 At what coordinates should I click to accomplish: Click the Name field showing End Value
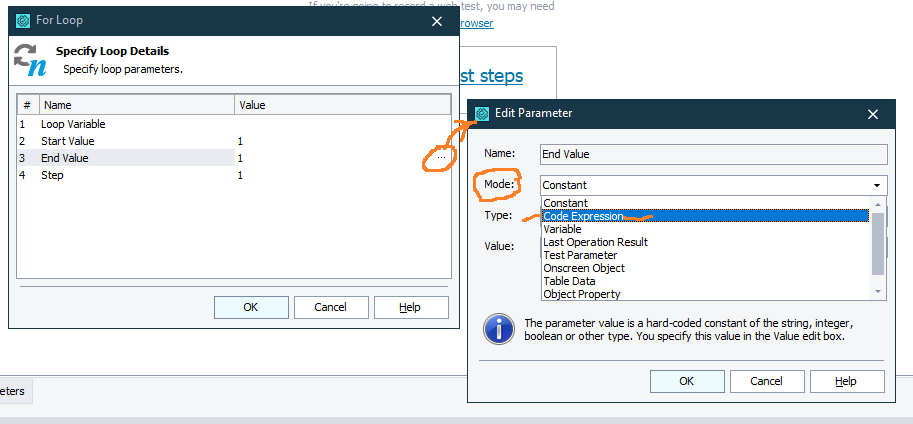point(713,154)
